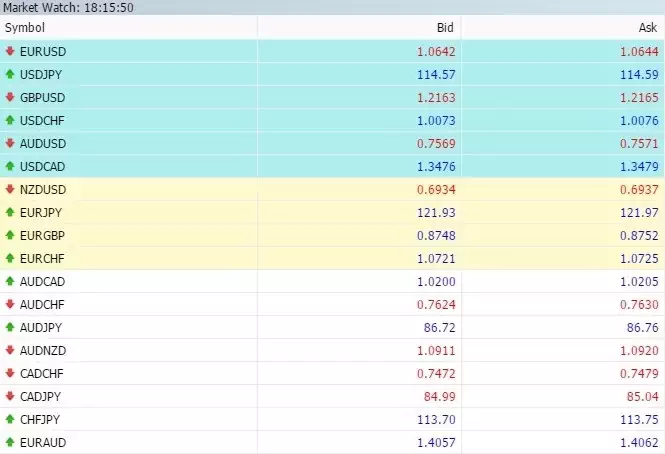Click the red down arrow beside CADCHF
This screenshot has height=454, width=665.
[x=10, y=373]
